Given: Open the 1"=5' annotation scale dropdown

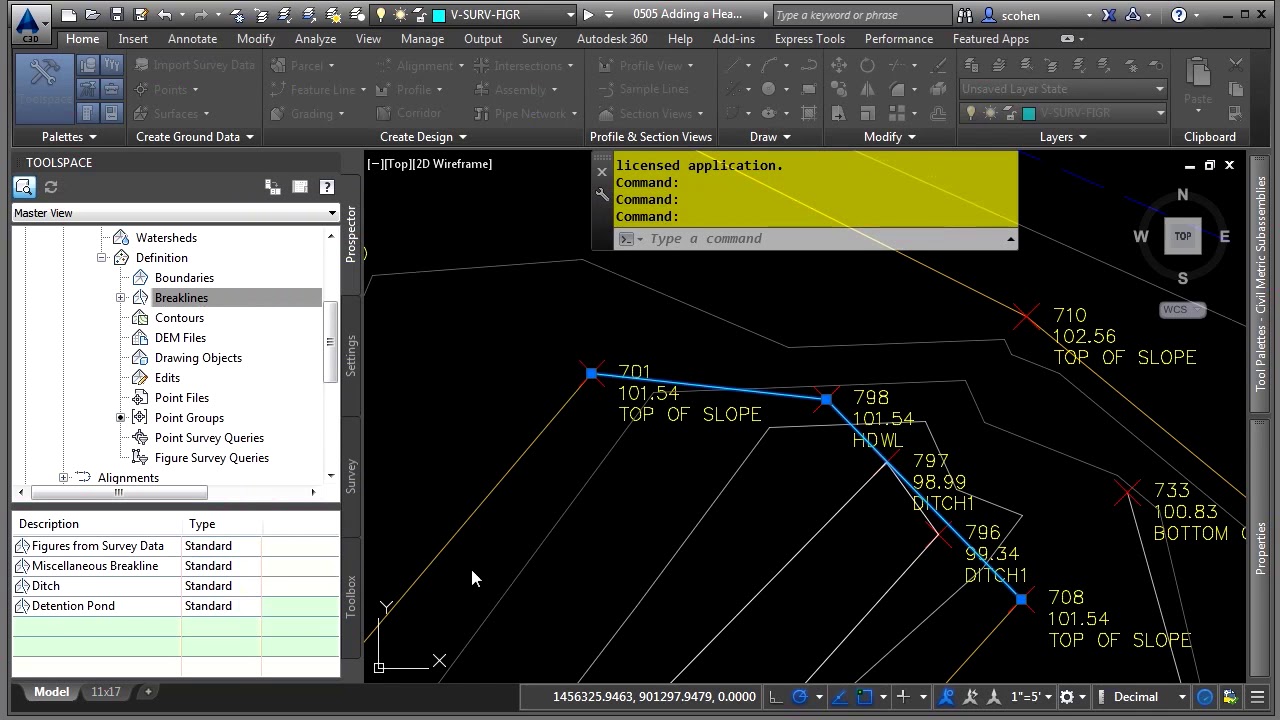Looking at the screenshot, I should [x=1032, y=697].
